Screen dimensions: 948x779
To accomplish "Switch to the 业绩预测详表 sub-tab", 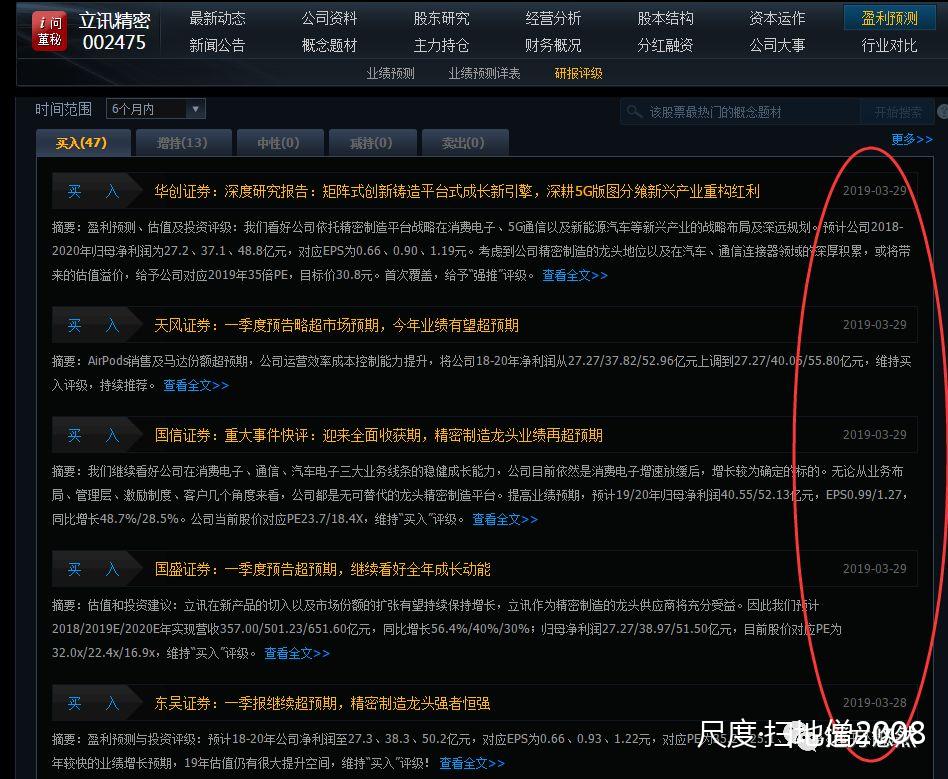I will point(484,73).
